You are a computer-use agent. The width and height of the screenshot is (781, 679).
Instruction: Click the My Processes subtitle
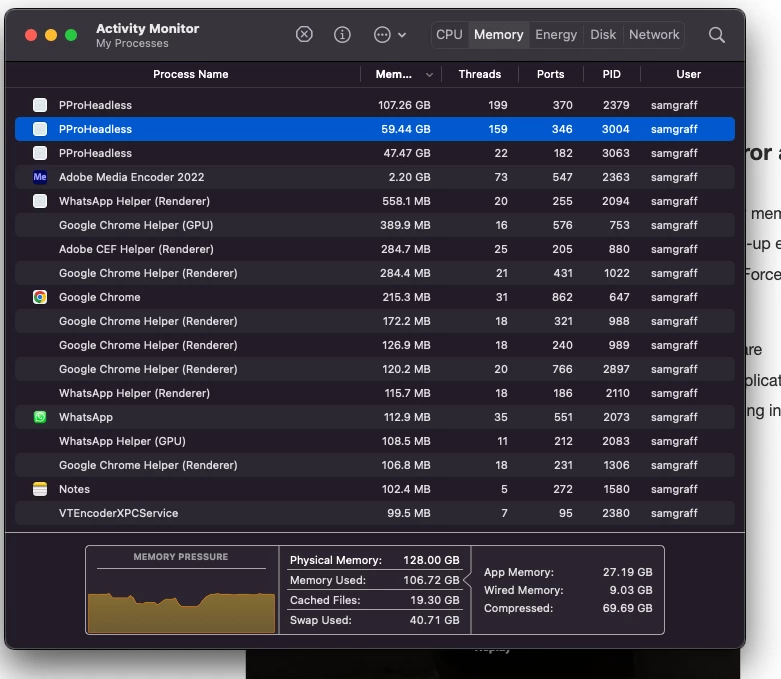coord(132,43)
